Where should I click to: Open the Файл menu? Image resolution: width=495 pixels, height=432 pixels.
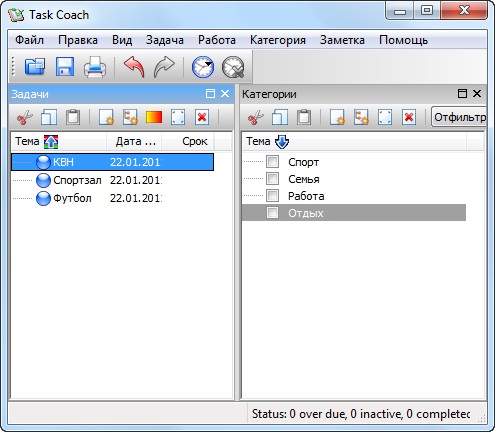point(29,40)
